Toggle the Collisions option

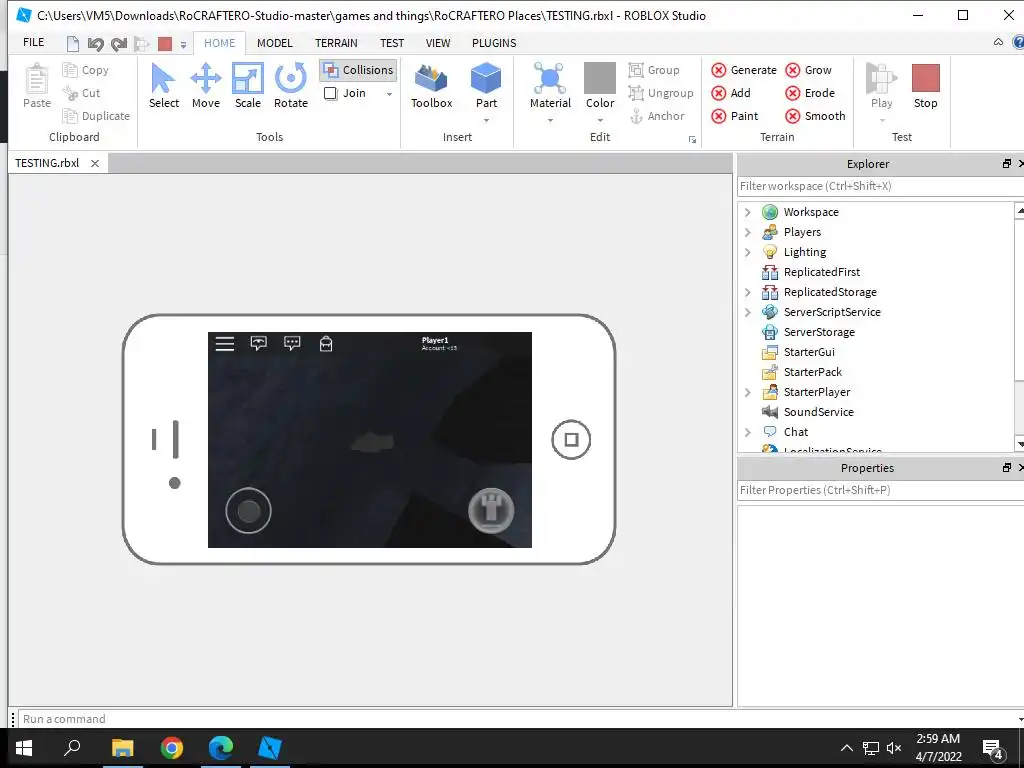click(359, 70)
